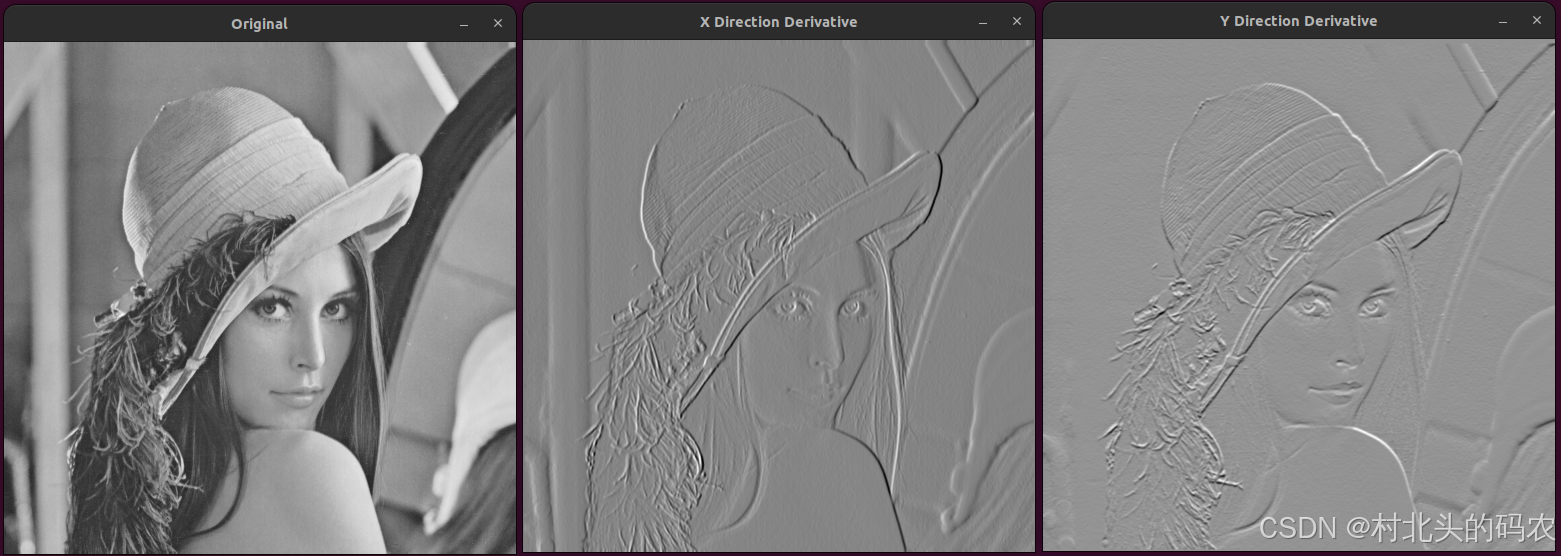Screen dimensions: 1561x556
Task: Click the Y derivative image display
Action: coord(1299,295)
